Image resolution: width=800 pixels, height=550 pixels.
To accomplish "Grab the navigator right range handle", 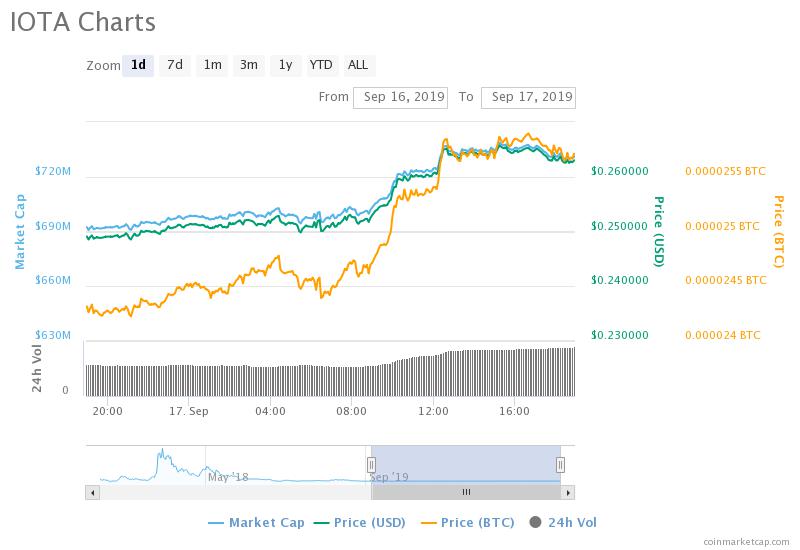I will coord(560,465).
